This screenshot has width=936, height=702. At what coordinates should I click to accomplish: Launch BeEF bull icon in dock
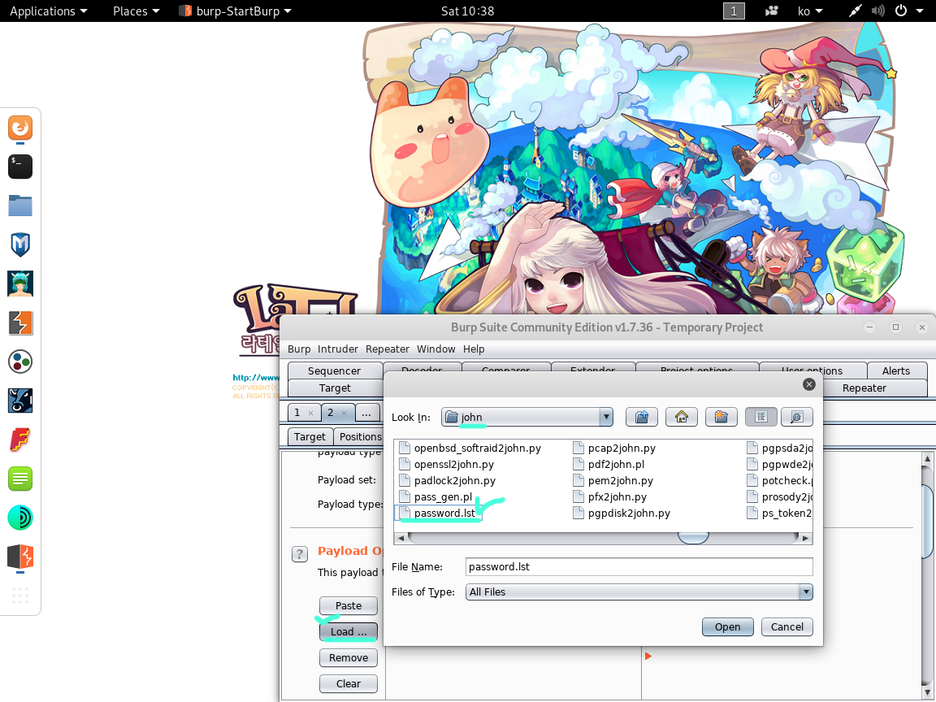(x=20, y=401)
